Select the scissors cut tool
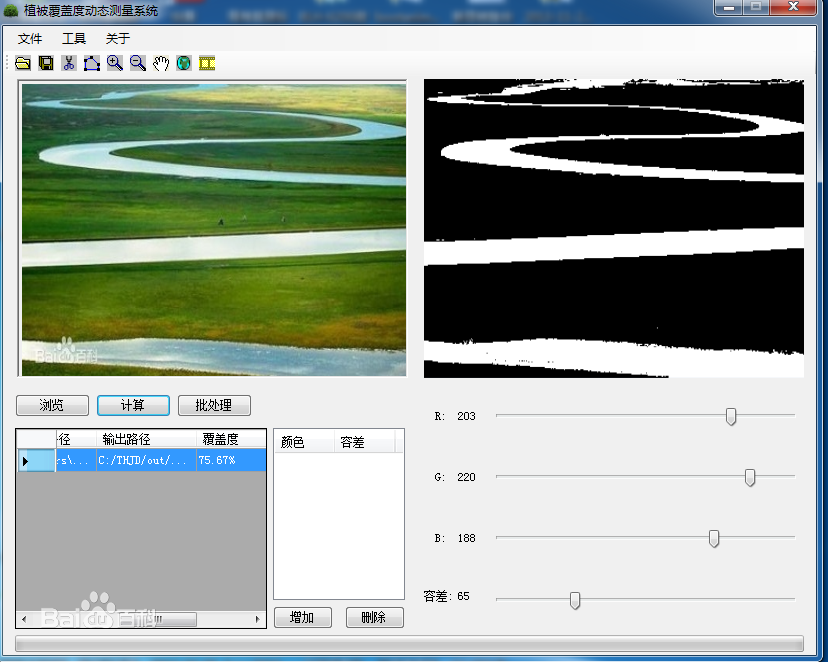Image resolution: width=828 pixels, height=662 pixels. 69,63
